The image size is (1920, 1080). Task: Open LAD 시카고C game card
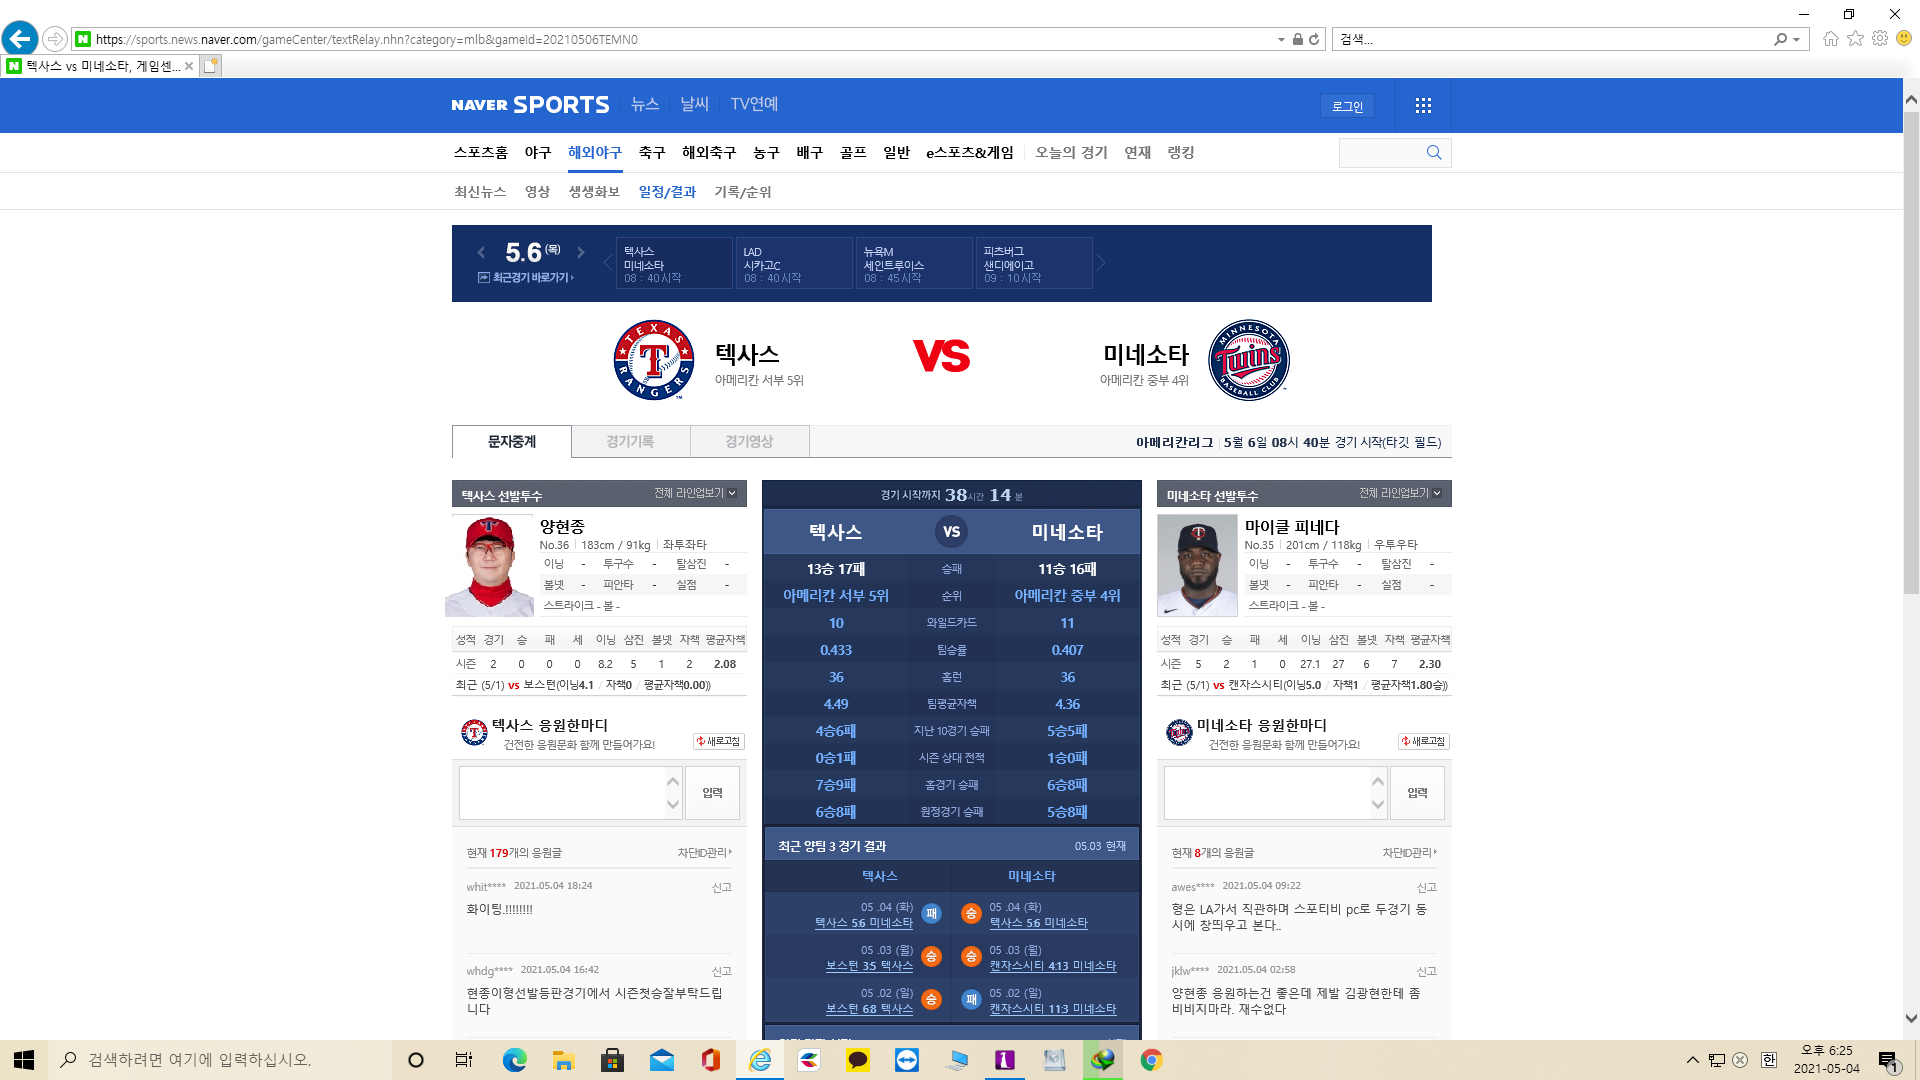click(794, 263)
